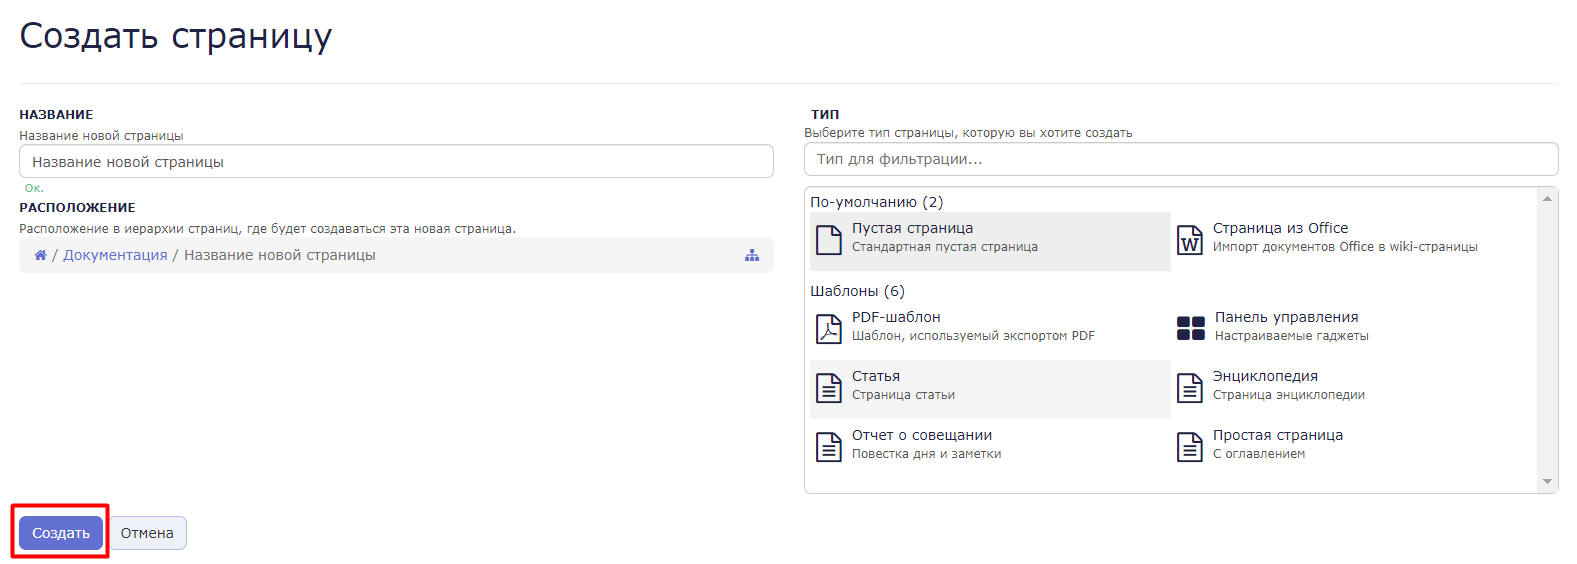Click the Стандартная пустая страница description
This screenshot has width=1577, height=564.
tap(945, 247)
